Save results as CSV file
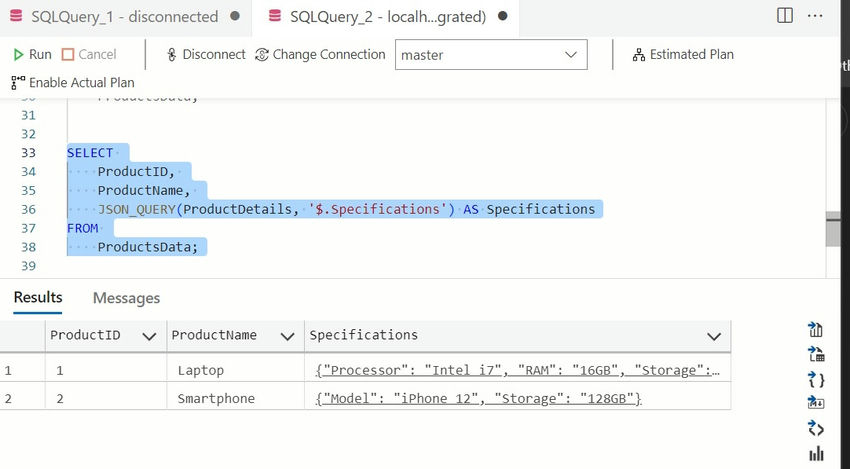The image size is (850, 469). point(816,329)
